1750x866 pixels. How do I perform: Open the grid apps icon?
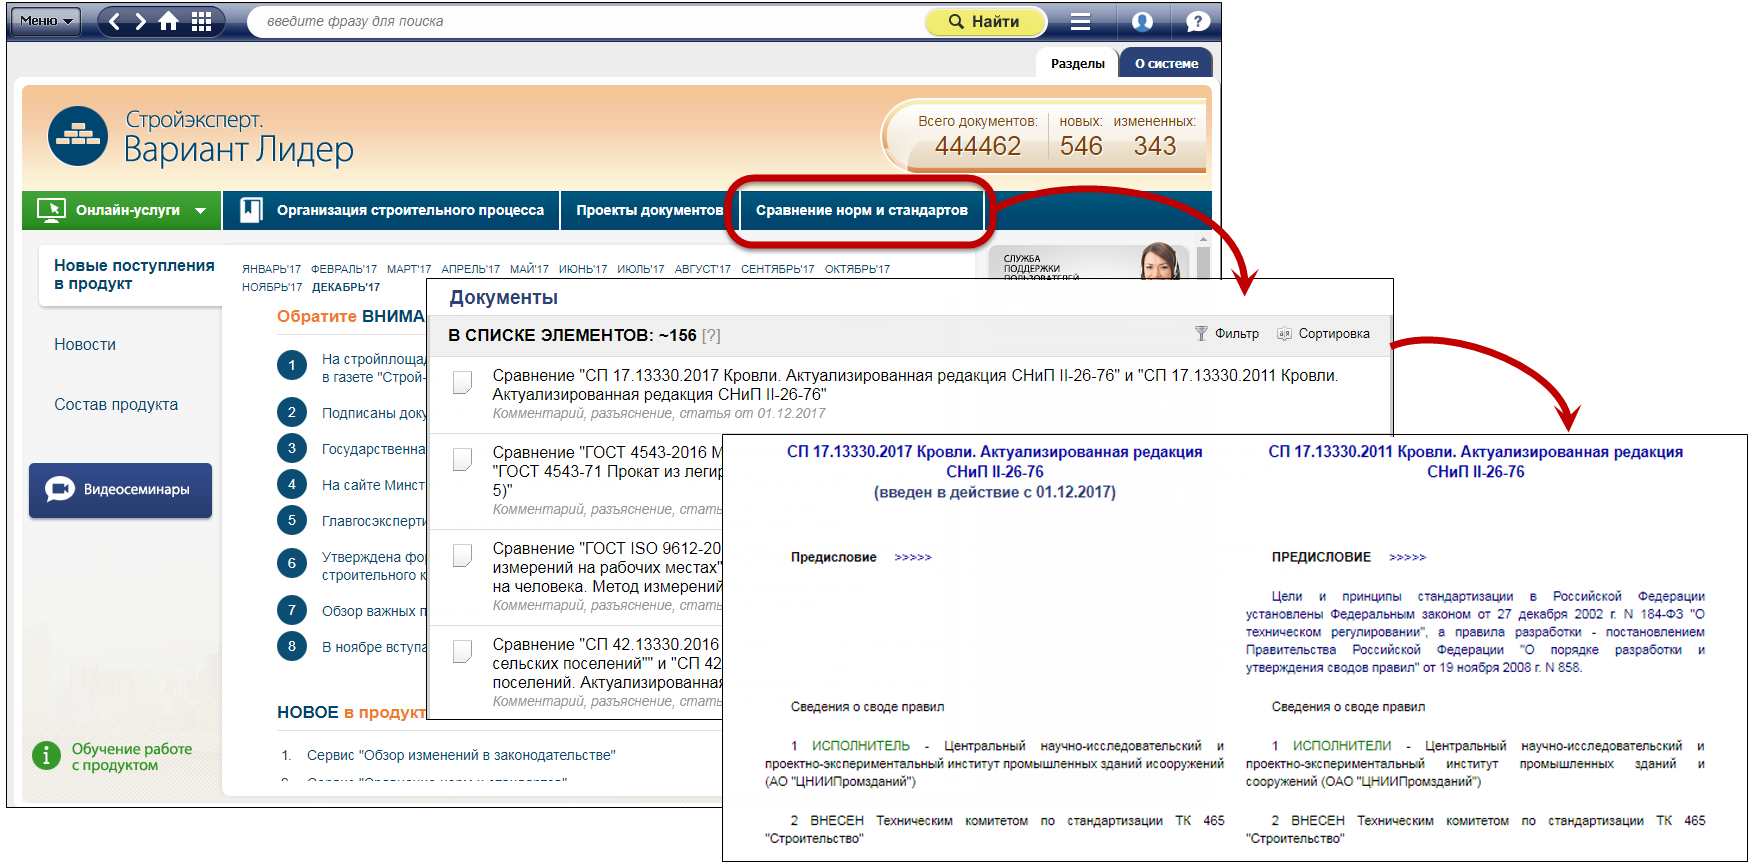[x=201, y=21]
